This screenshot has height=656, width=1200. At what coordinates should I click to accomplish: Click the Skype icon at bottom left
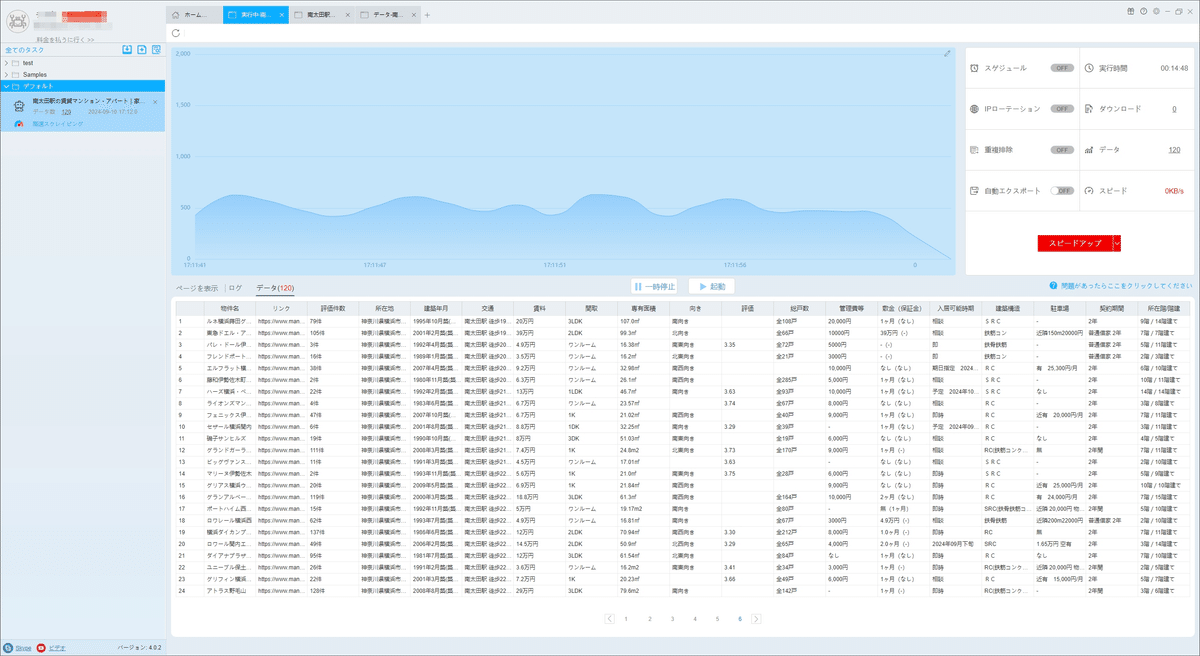[x=8, y=647]
